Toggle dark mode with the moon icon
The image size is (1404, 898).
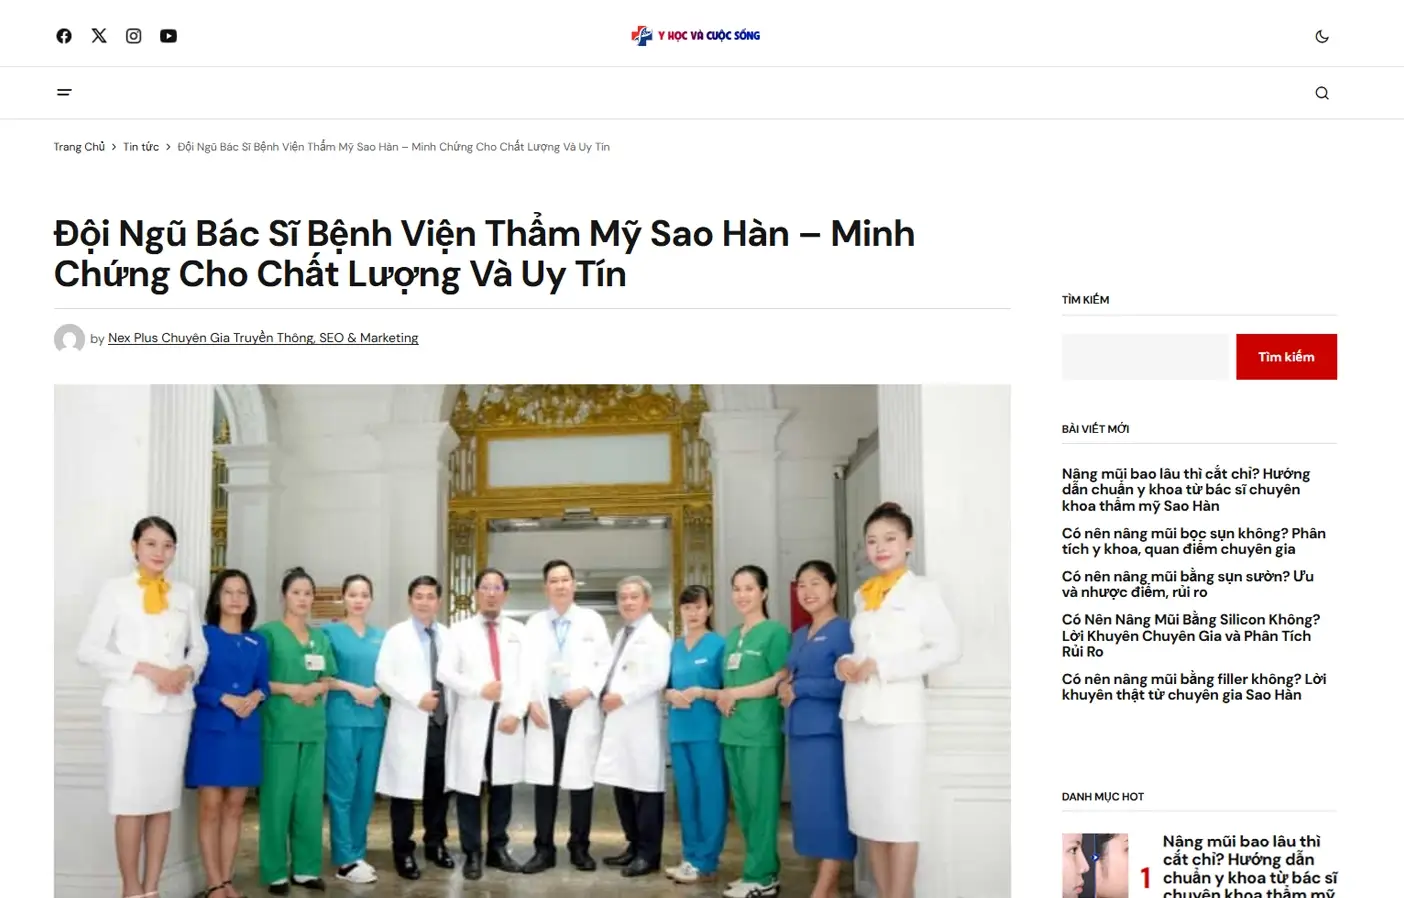1322,36
